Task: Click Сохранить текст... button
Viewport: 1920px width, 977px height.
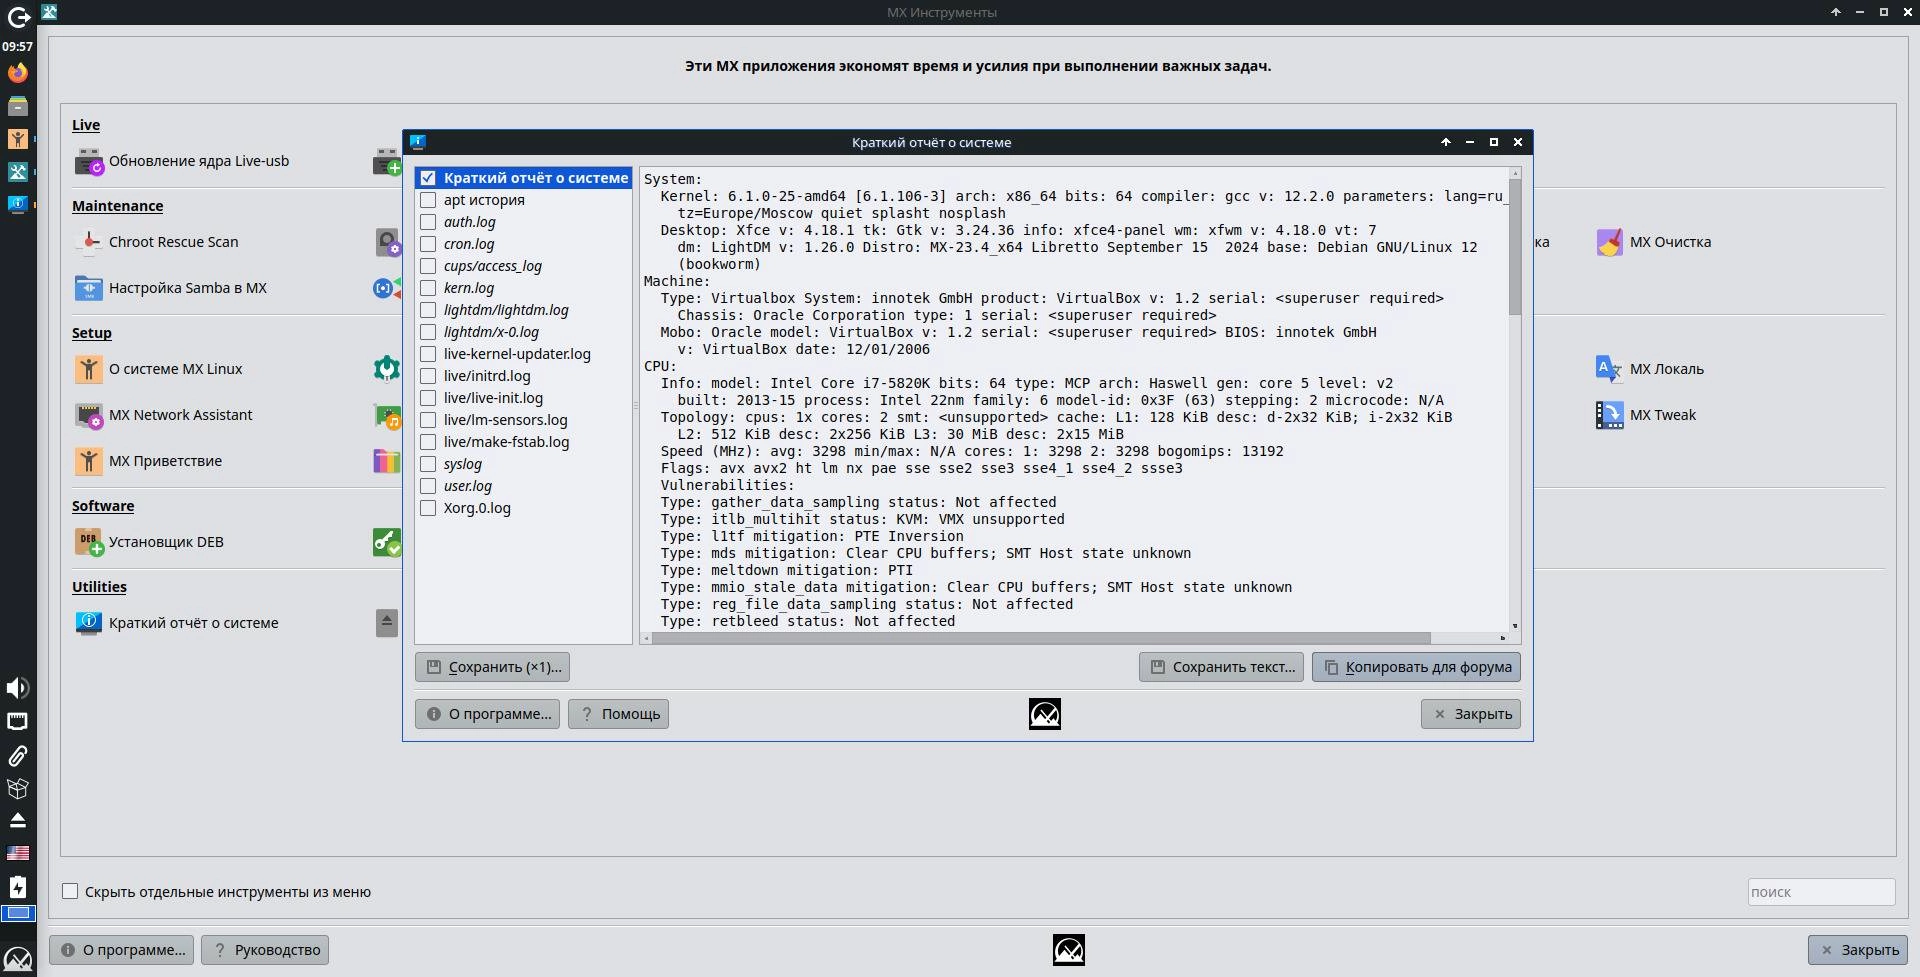Action: pos(1221,667)
